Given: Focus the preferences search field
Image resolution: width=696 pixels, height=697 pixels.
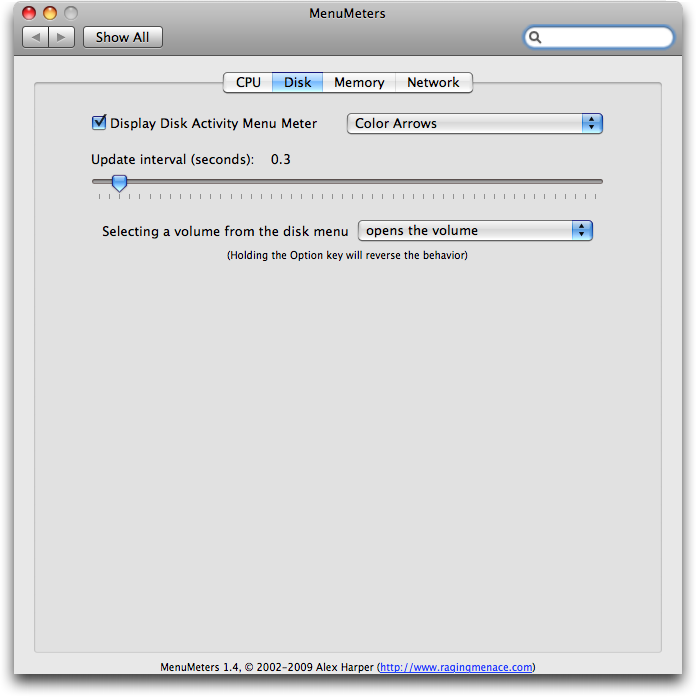Looking at the screenshot, I should [599, 37].
